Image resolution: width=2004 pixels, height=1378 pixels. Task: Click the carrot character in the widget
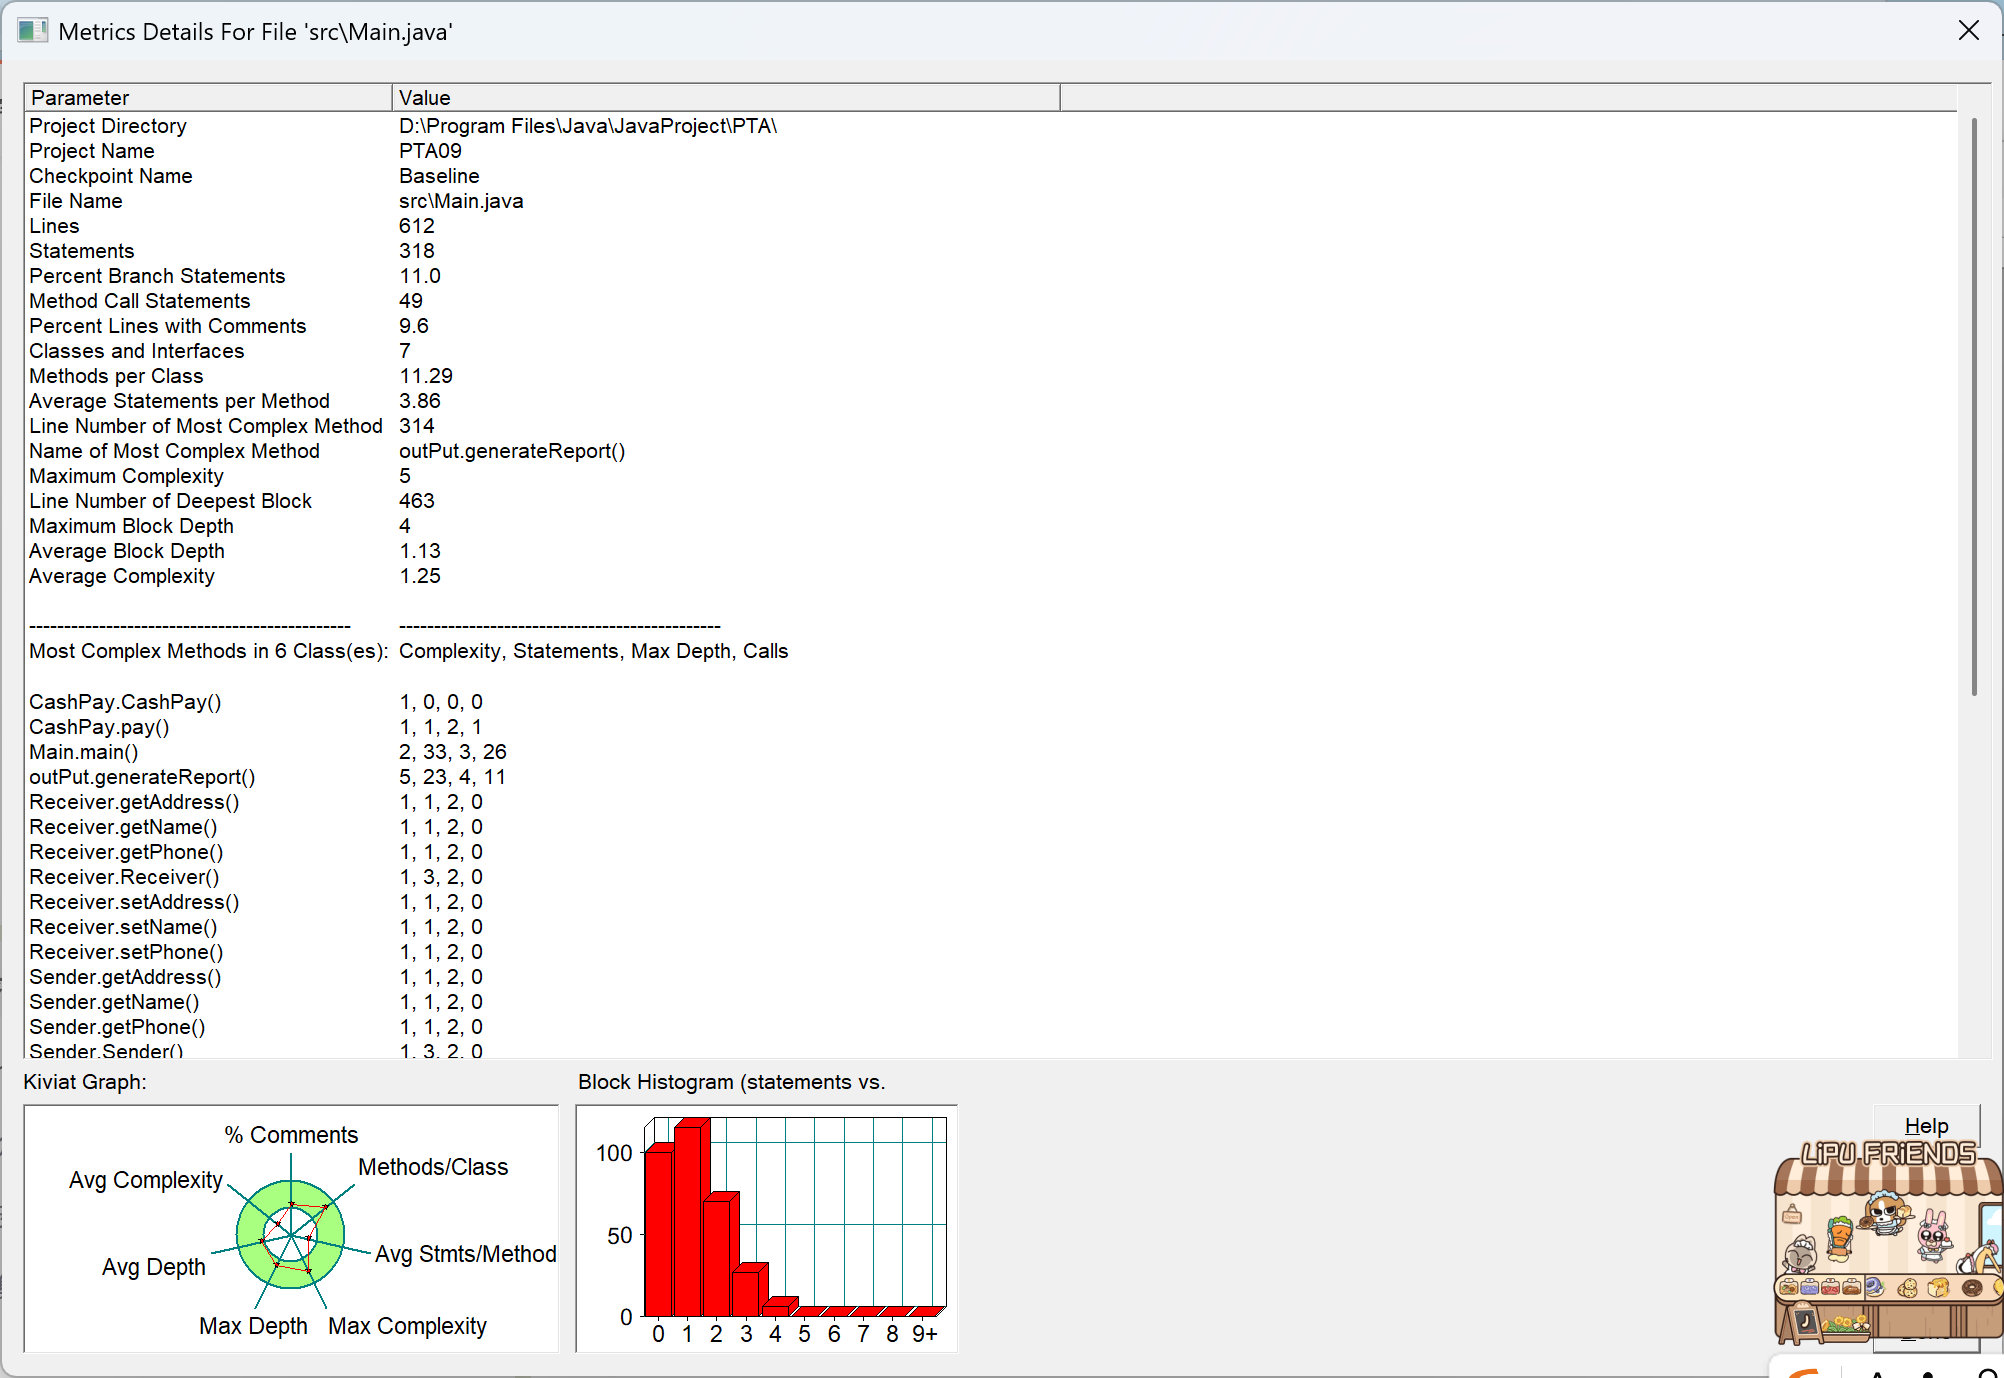[x=1840, y=1236]
